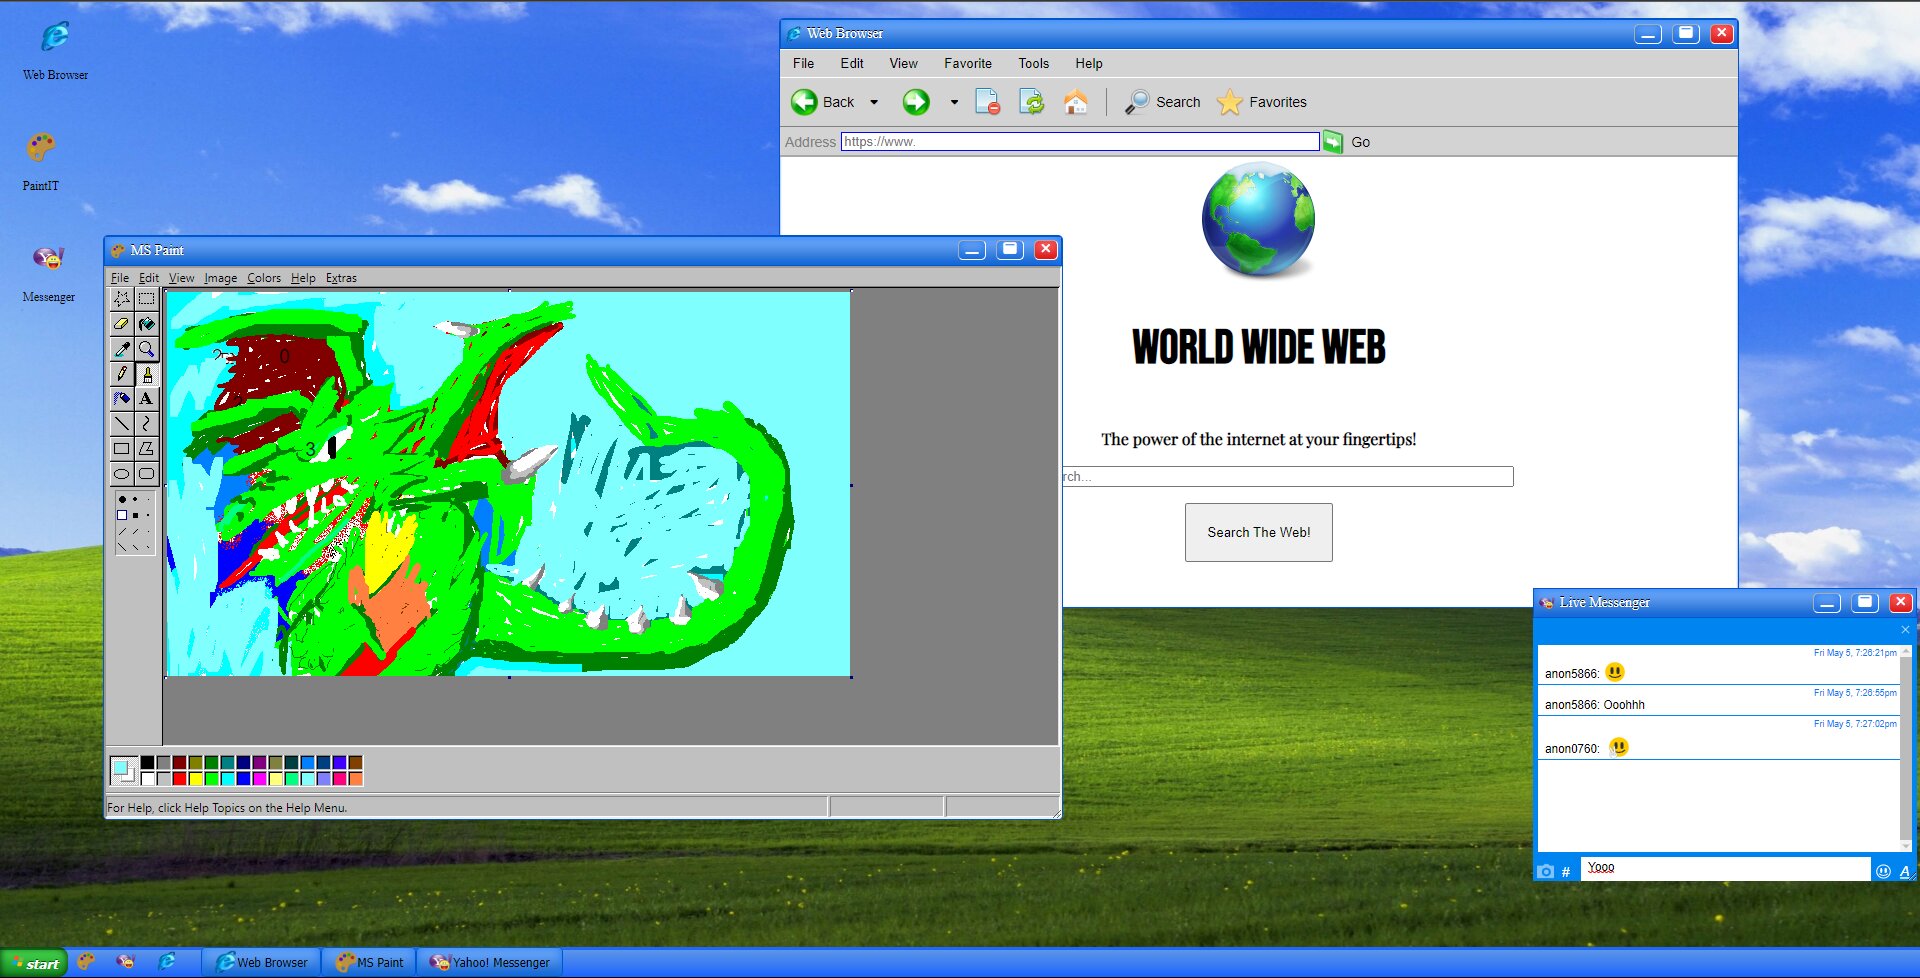The width and height of the screenshot is (1920, 978).
Task: Choose the Eyedropper color picker tool
Action: 121,349
